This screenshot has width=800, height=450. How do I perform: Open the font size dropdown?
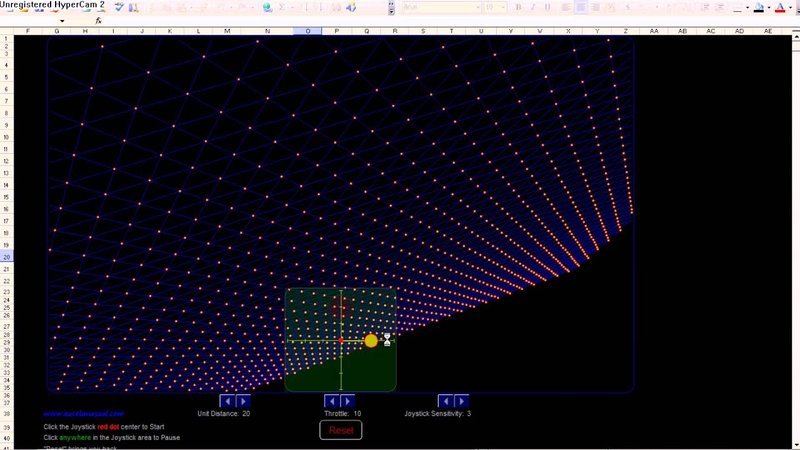click(503, 7)
